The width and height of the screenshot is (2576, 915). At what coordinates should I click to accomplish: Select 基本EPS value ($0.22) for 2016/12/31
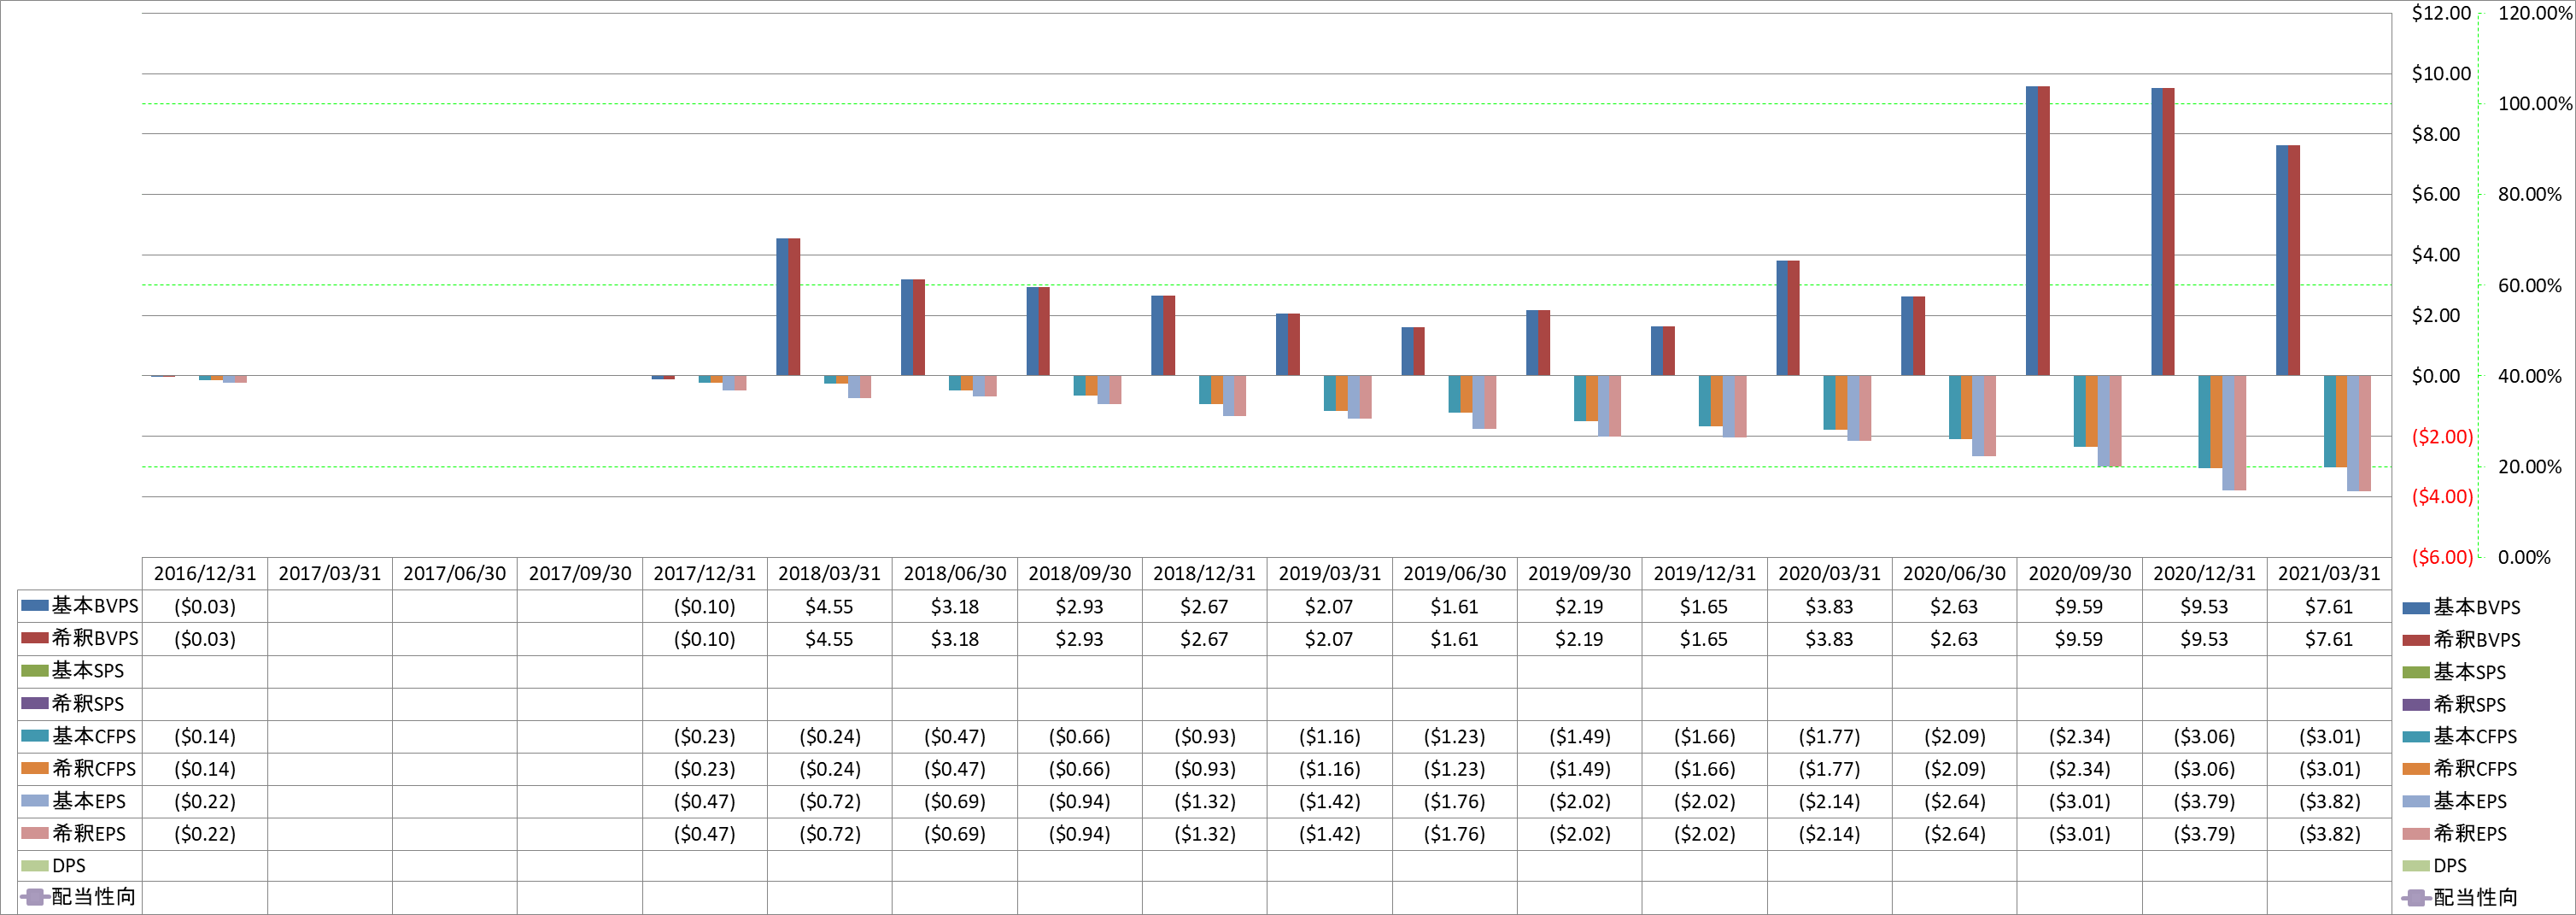[205, 801]
